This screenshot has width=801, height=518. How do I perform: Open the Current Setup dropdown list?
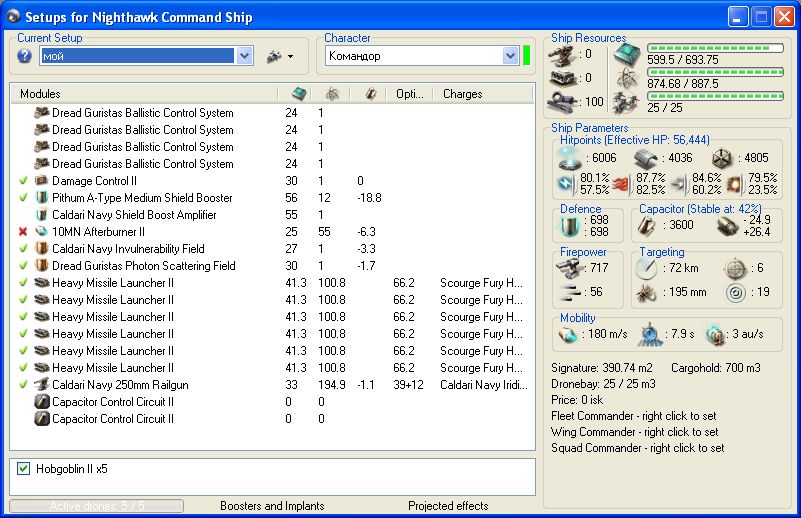coord(245,57)
